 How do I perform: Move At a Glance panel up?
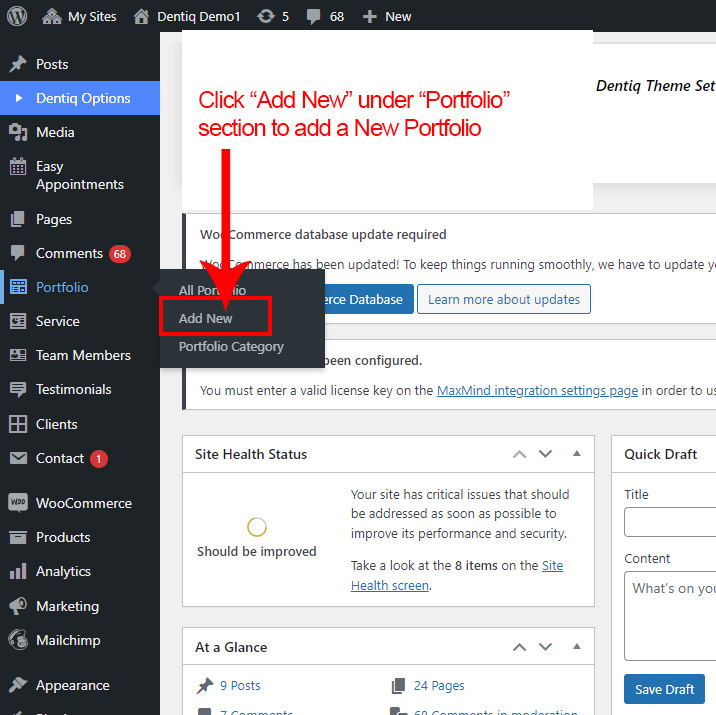[519, 647]
